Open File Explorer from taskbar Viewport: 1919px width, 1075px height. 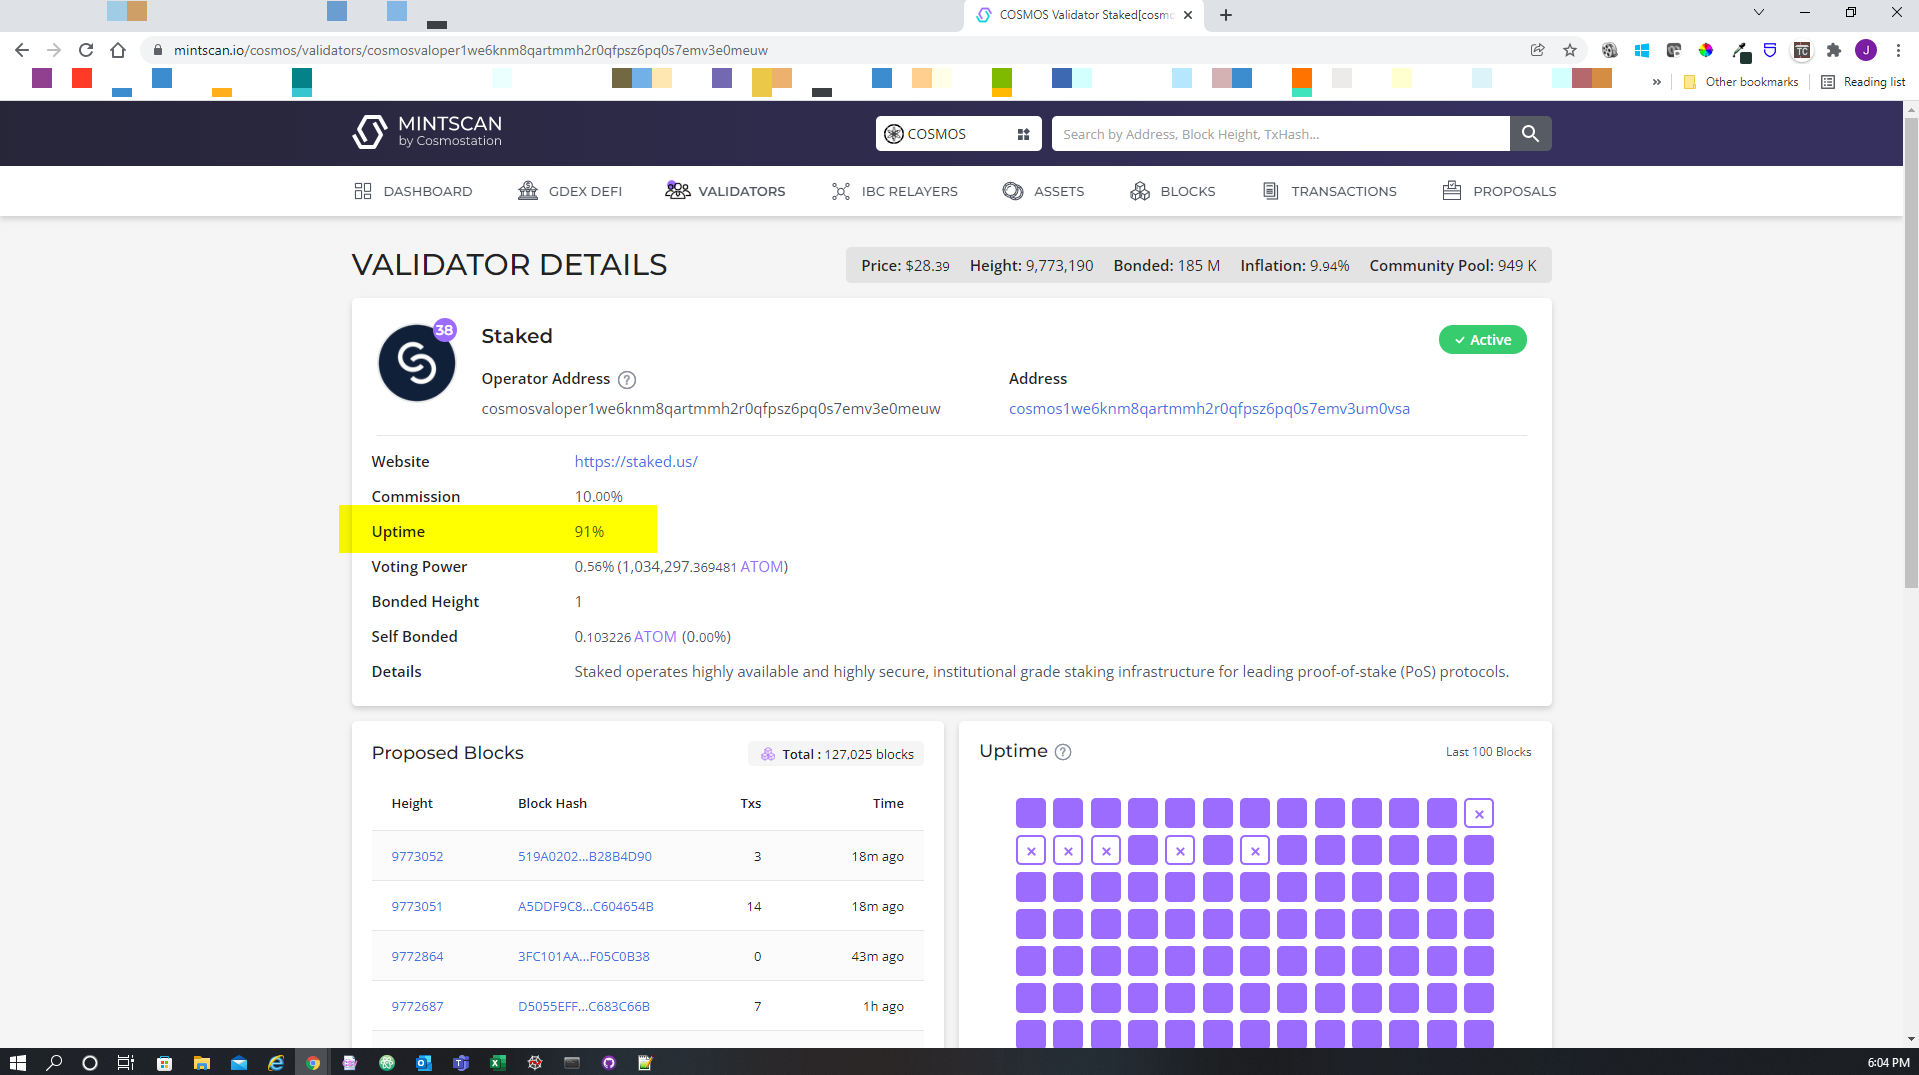(201, 1063)
